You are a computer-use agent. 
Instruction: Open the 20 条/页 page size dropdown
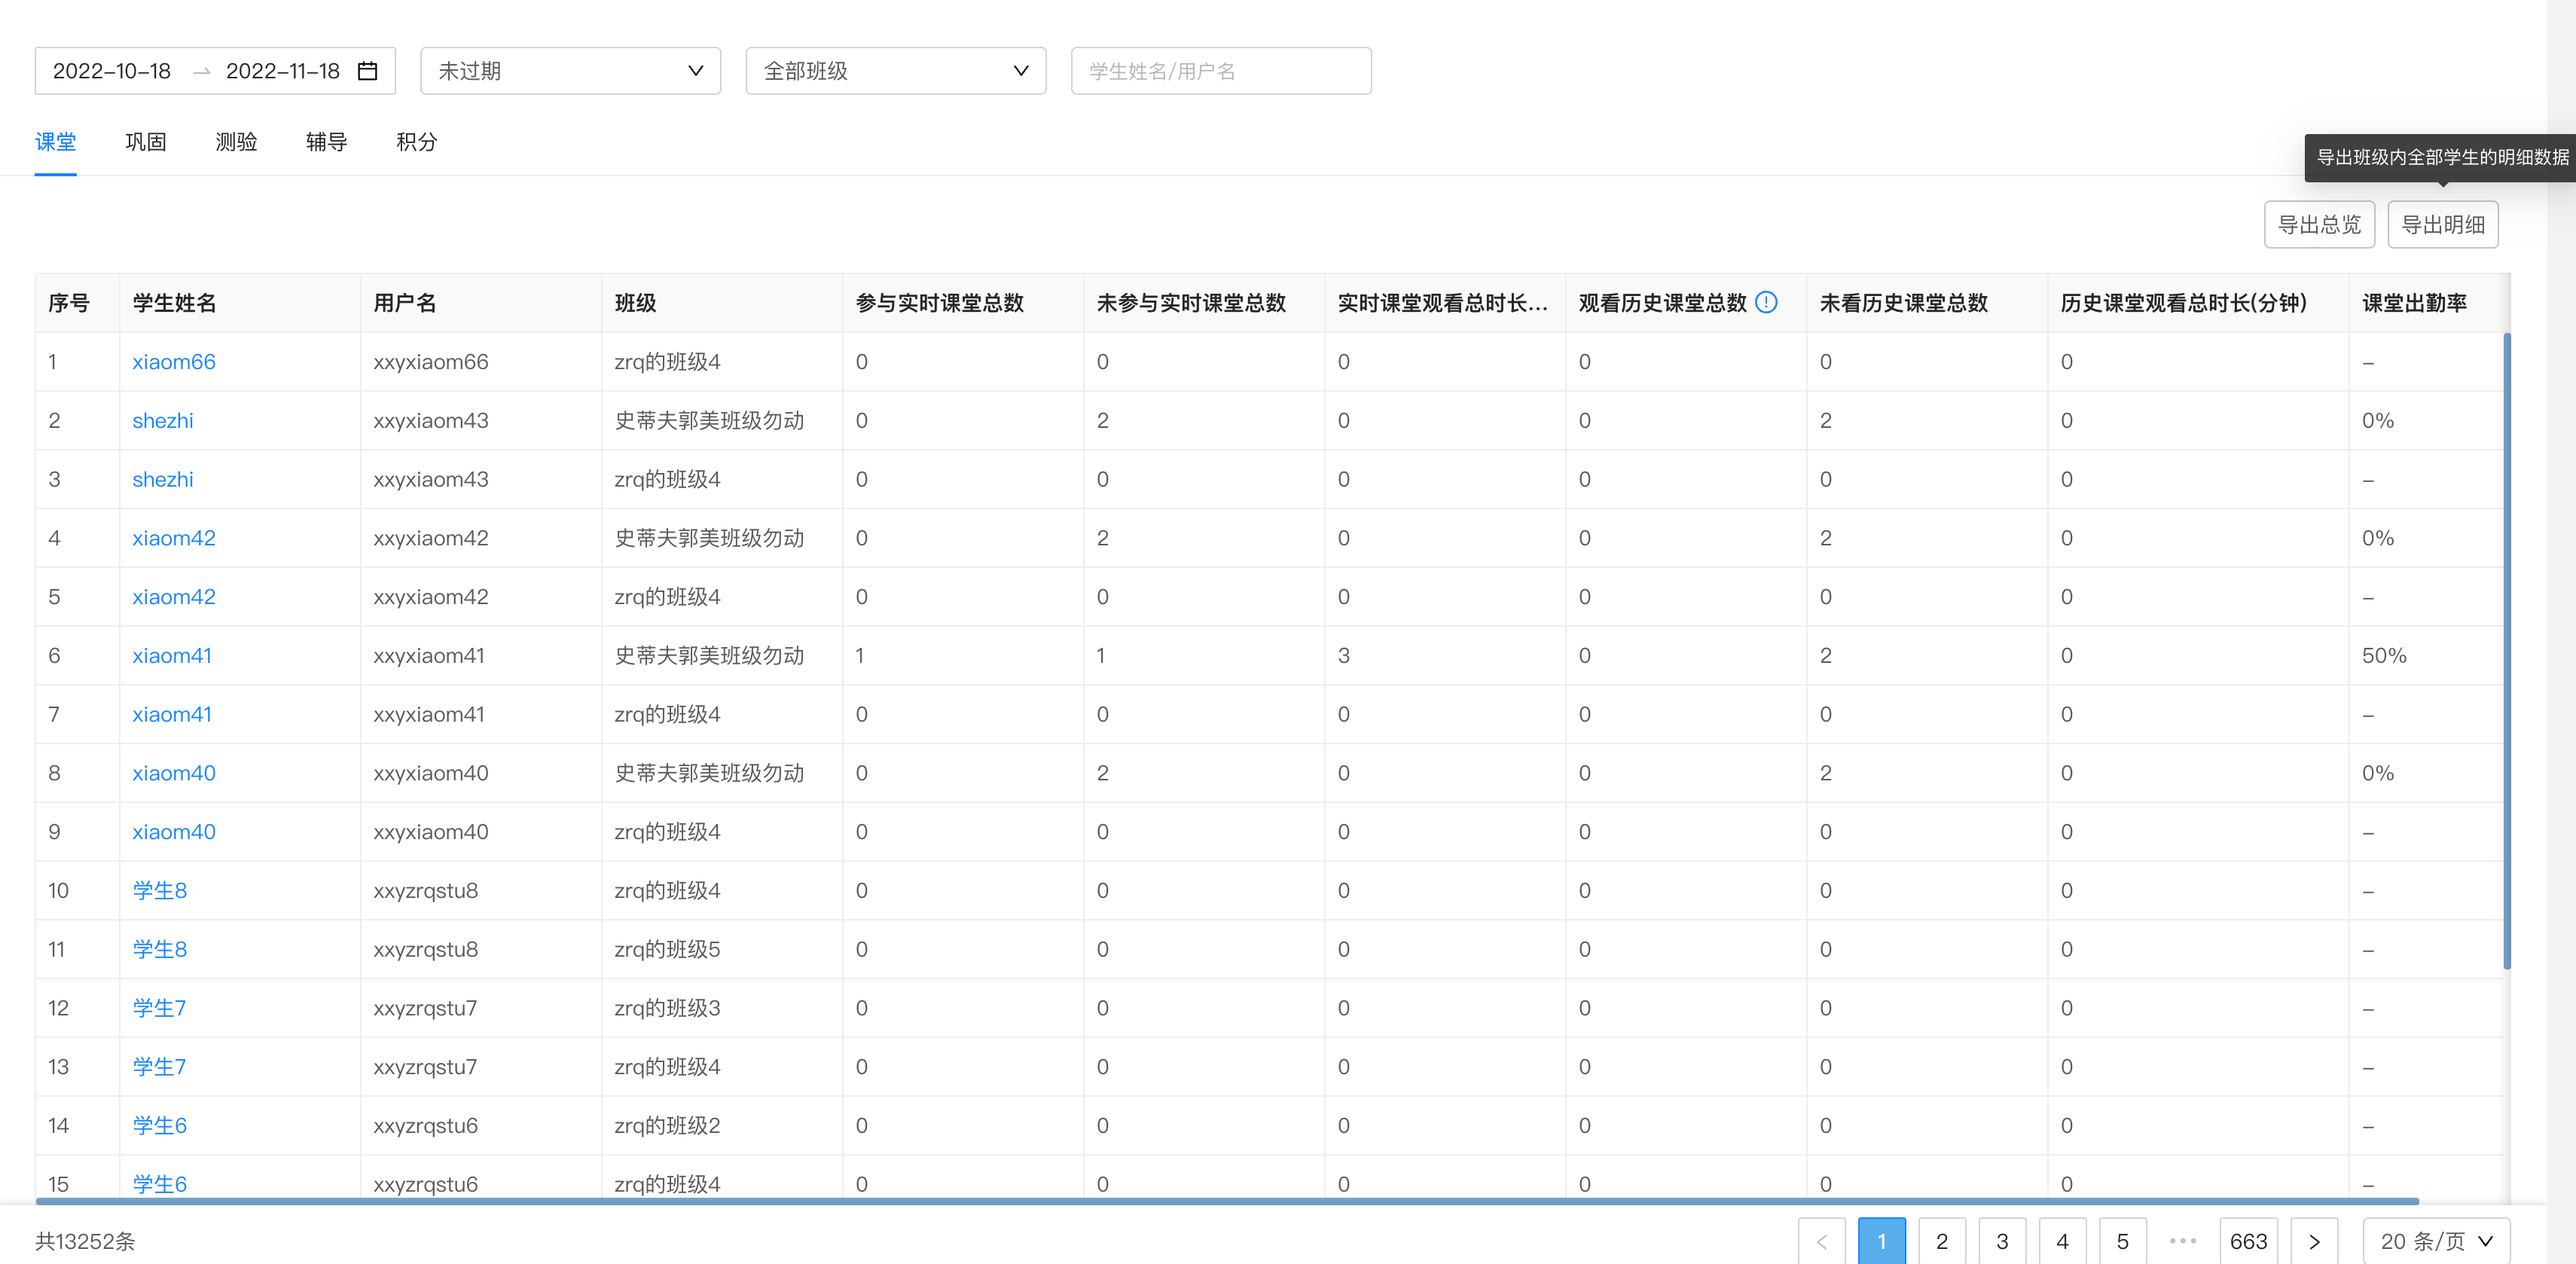[2436, 1241]
